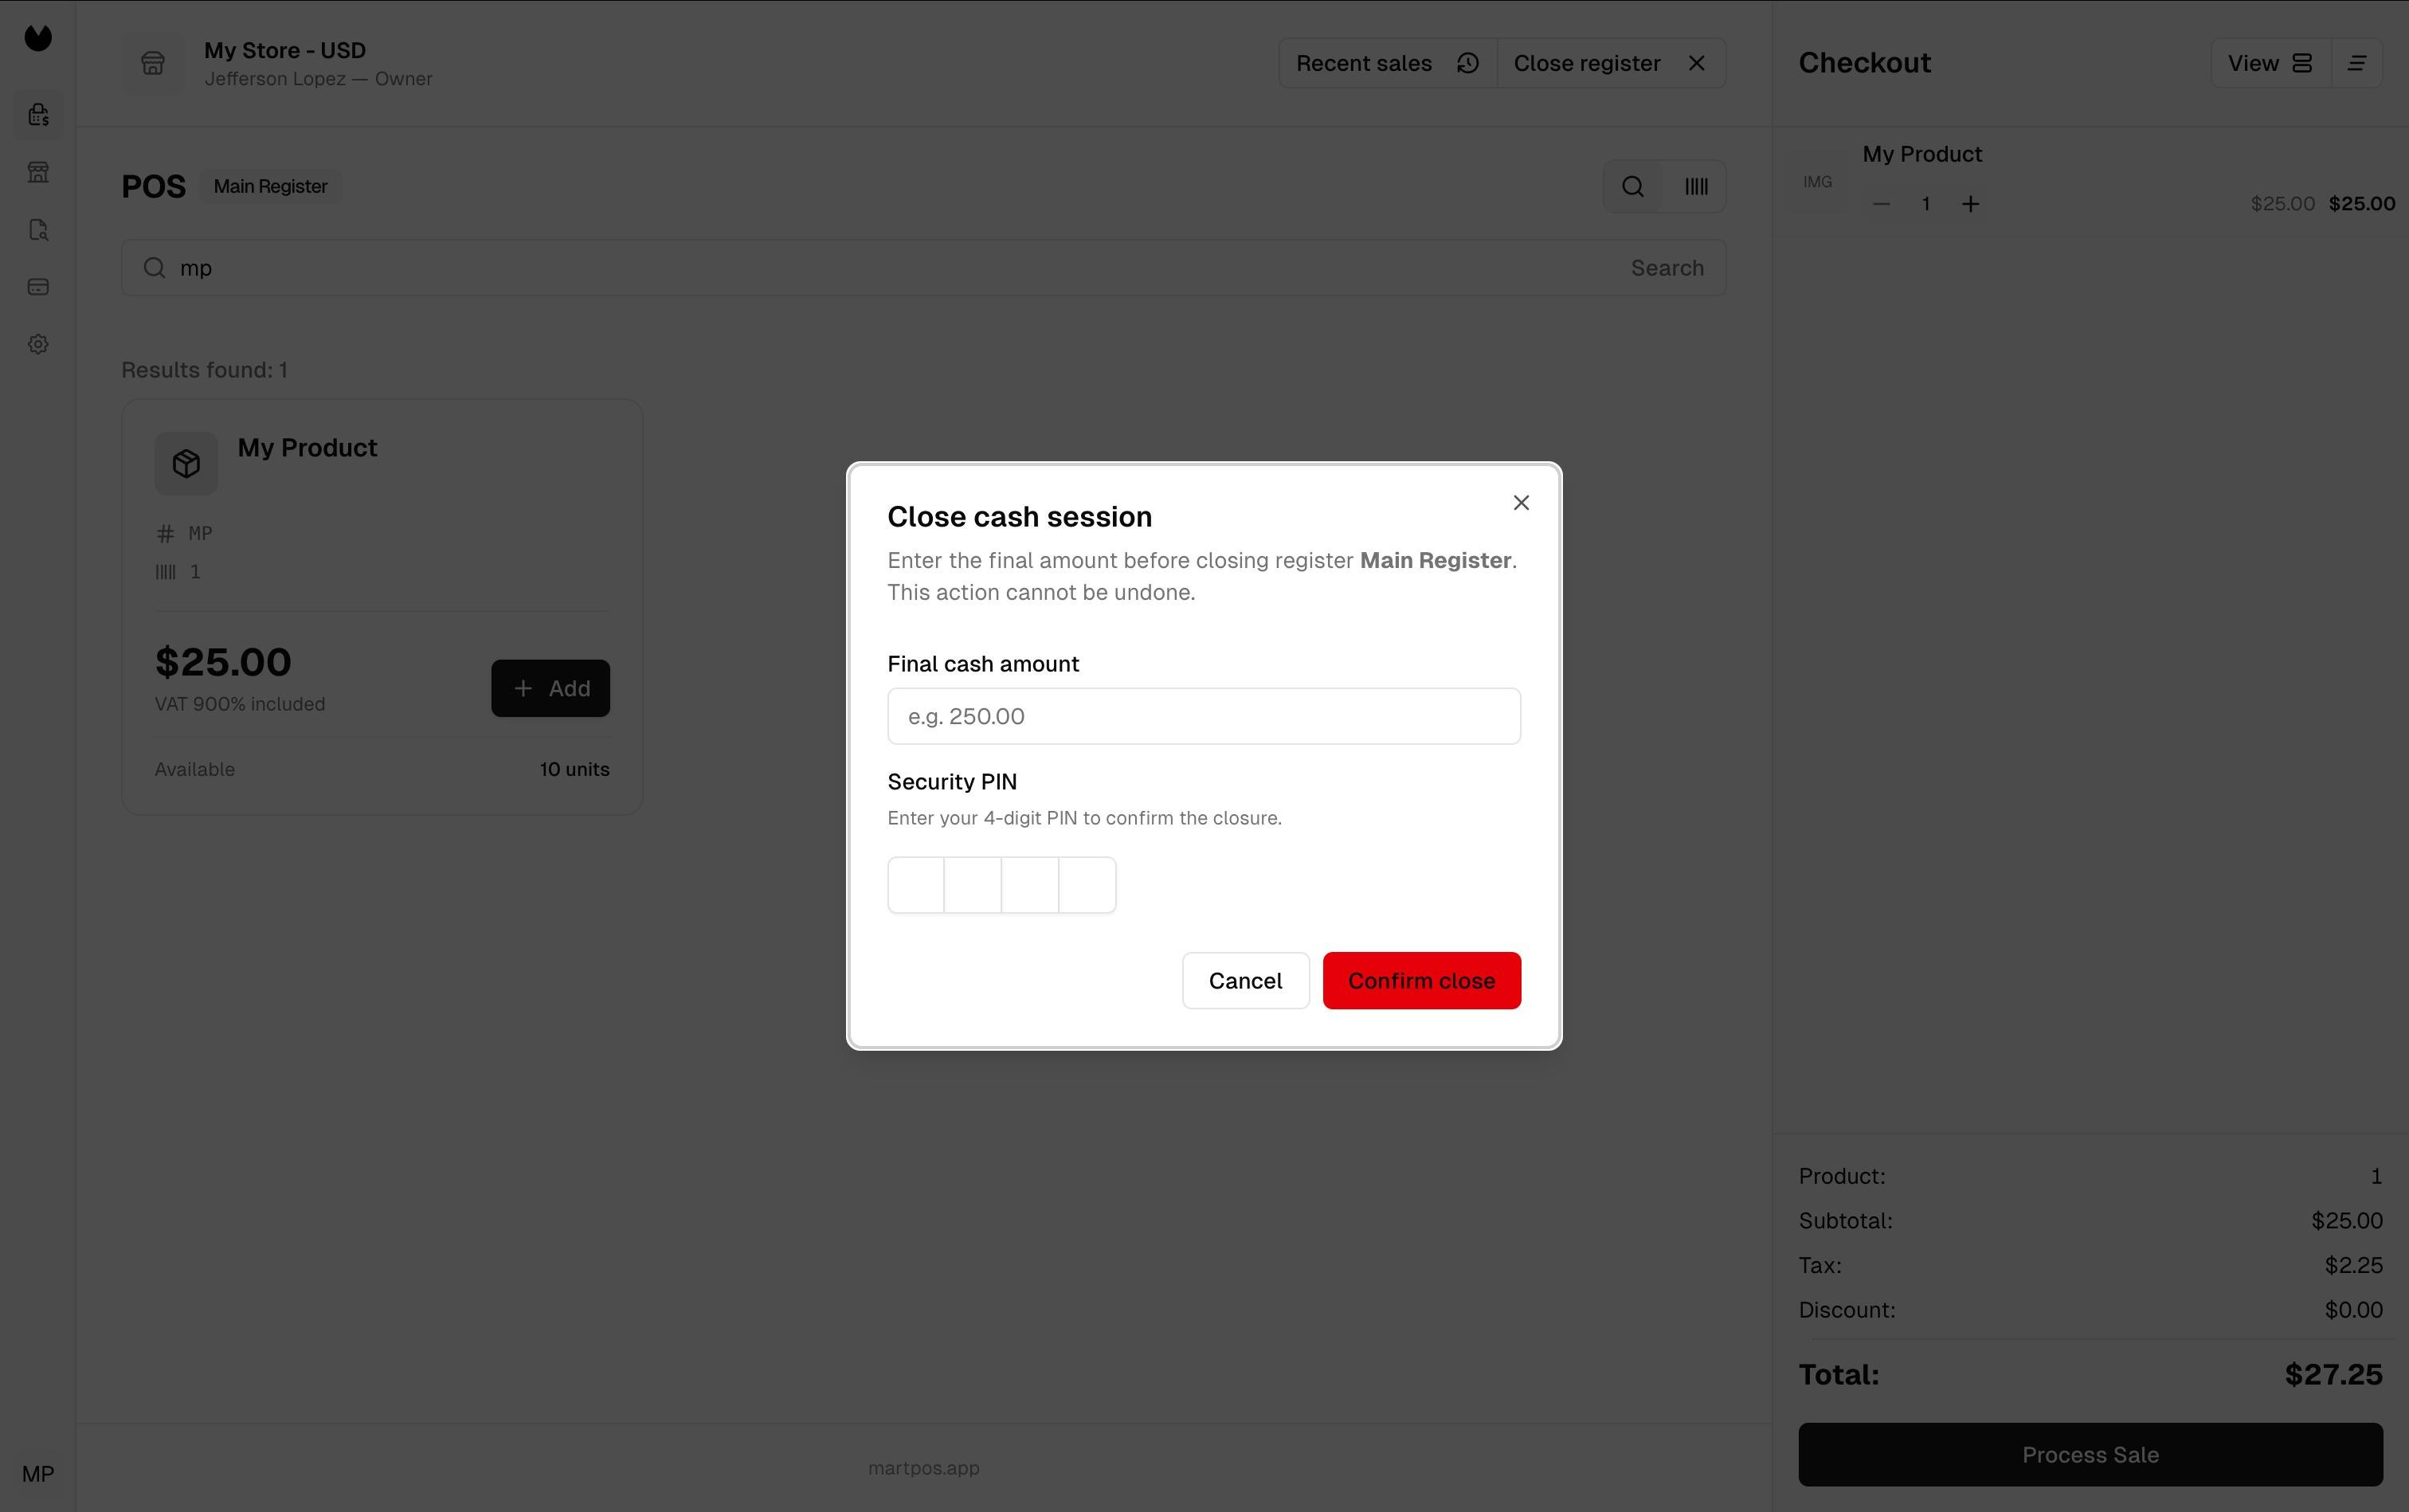This screenshot has height=1512, width=2409.
Task: Open the checkout list menu icon
Action: [2357, 62]
